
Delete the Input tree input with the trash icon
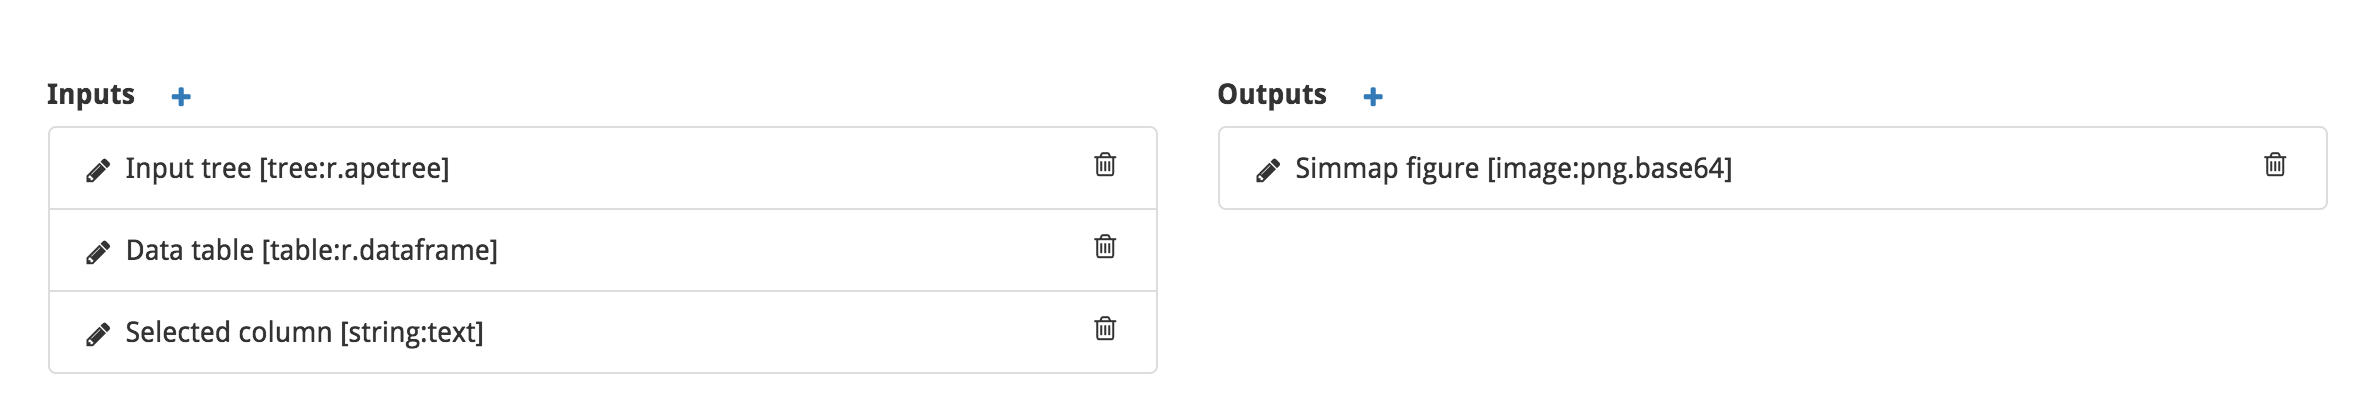pyautogui.click(x=1105, y=164)
